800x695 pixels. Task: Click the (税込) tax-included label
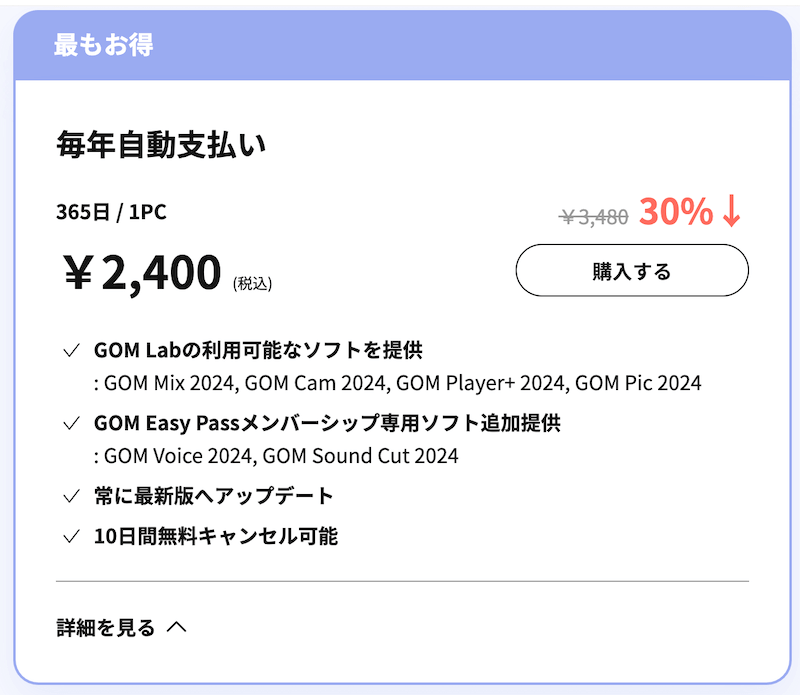click(x=253, y=283)
